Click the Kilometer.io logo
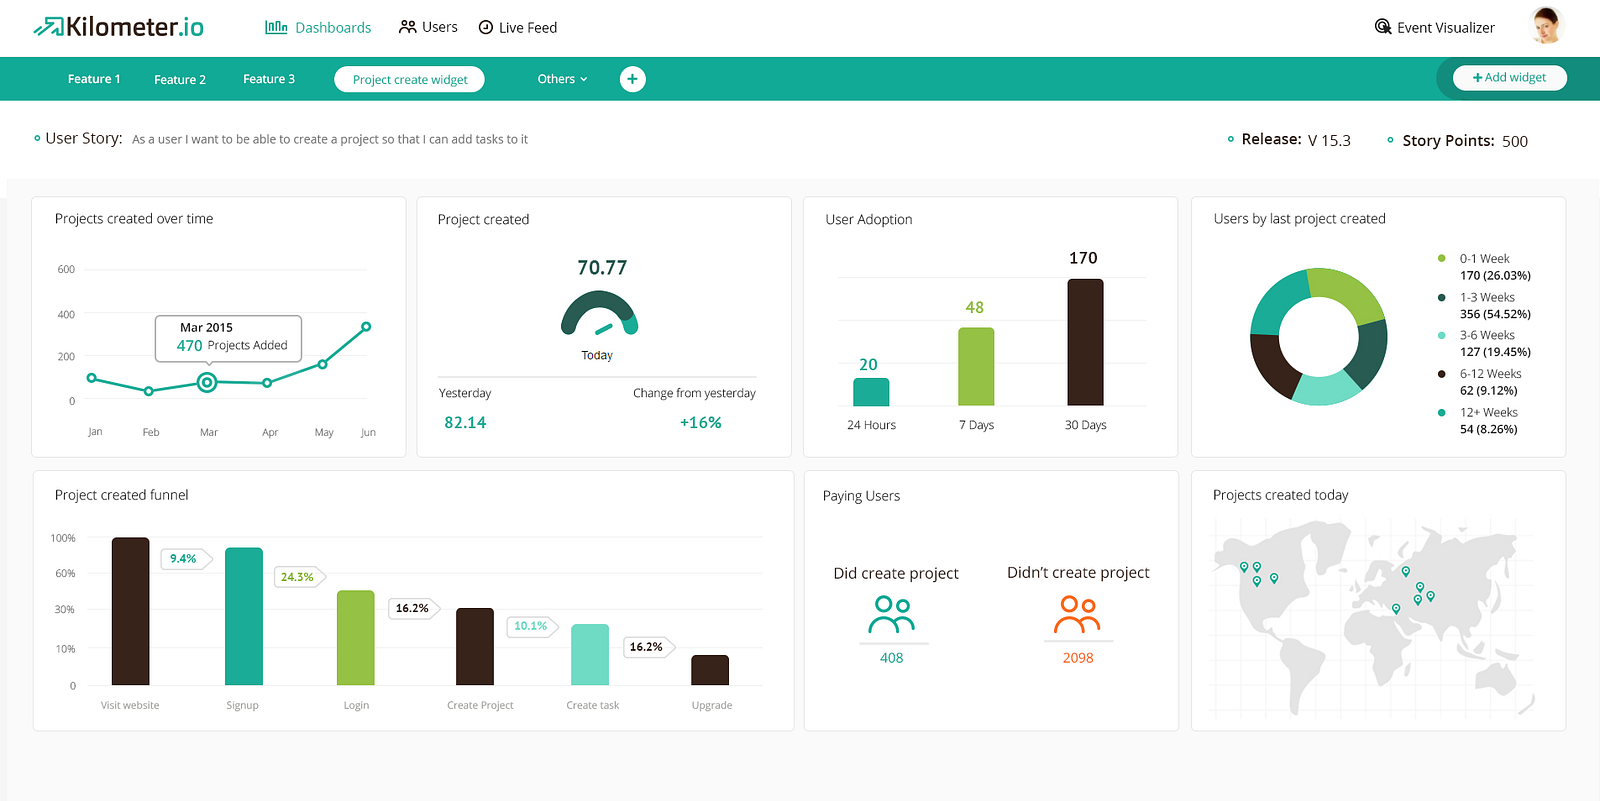The height and width of the screenshot is (801, 1600). click(x=118, y=27)
